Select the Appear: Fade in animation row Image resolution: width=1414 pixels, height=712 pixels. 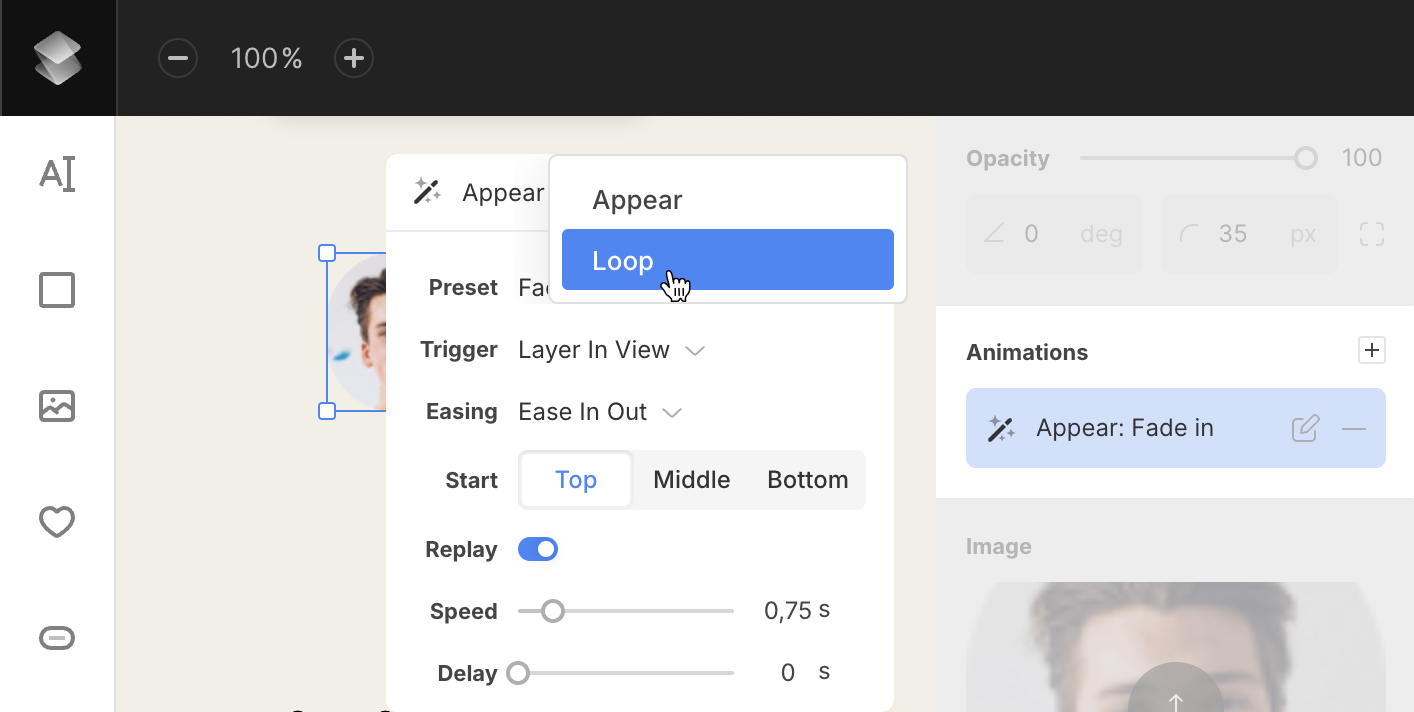[x=1176, y=428]
